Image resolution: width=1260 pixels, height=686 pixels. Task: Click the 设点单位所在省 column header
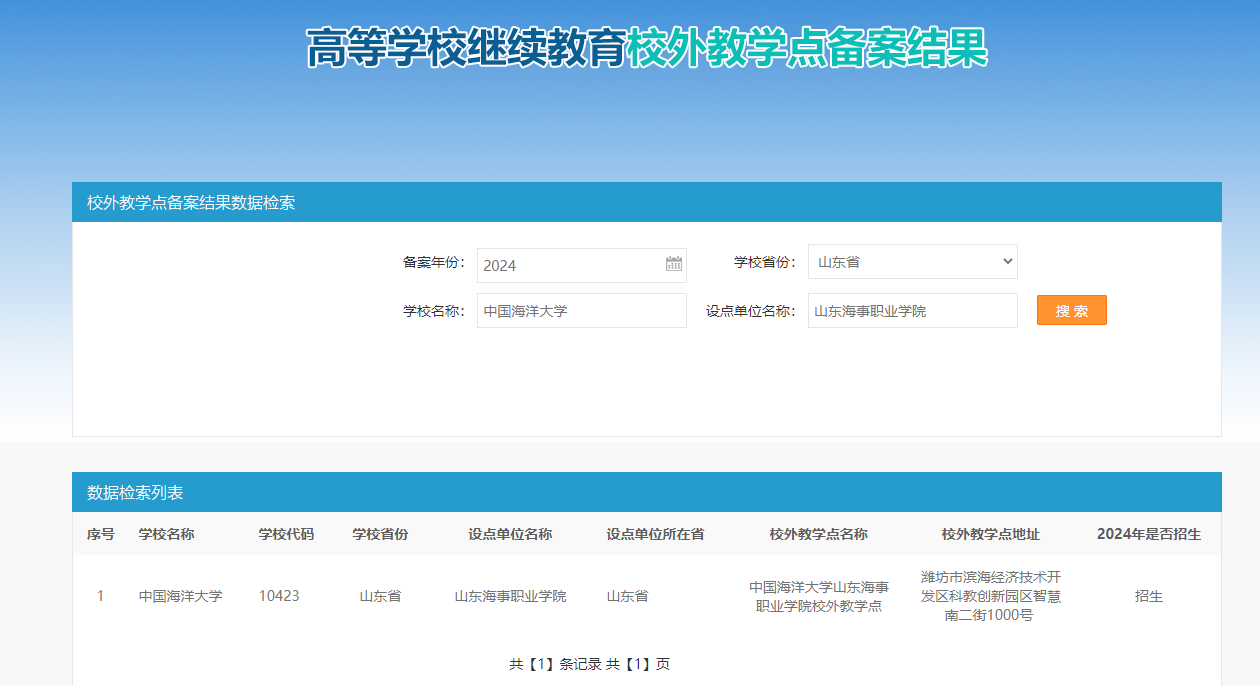[655, 534]
